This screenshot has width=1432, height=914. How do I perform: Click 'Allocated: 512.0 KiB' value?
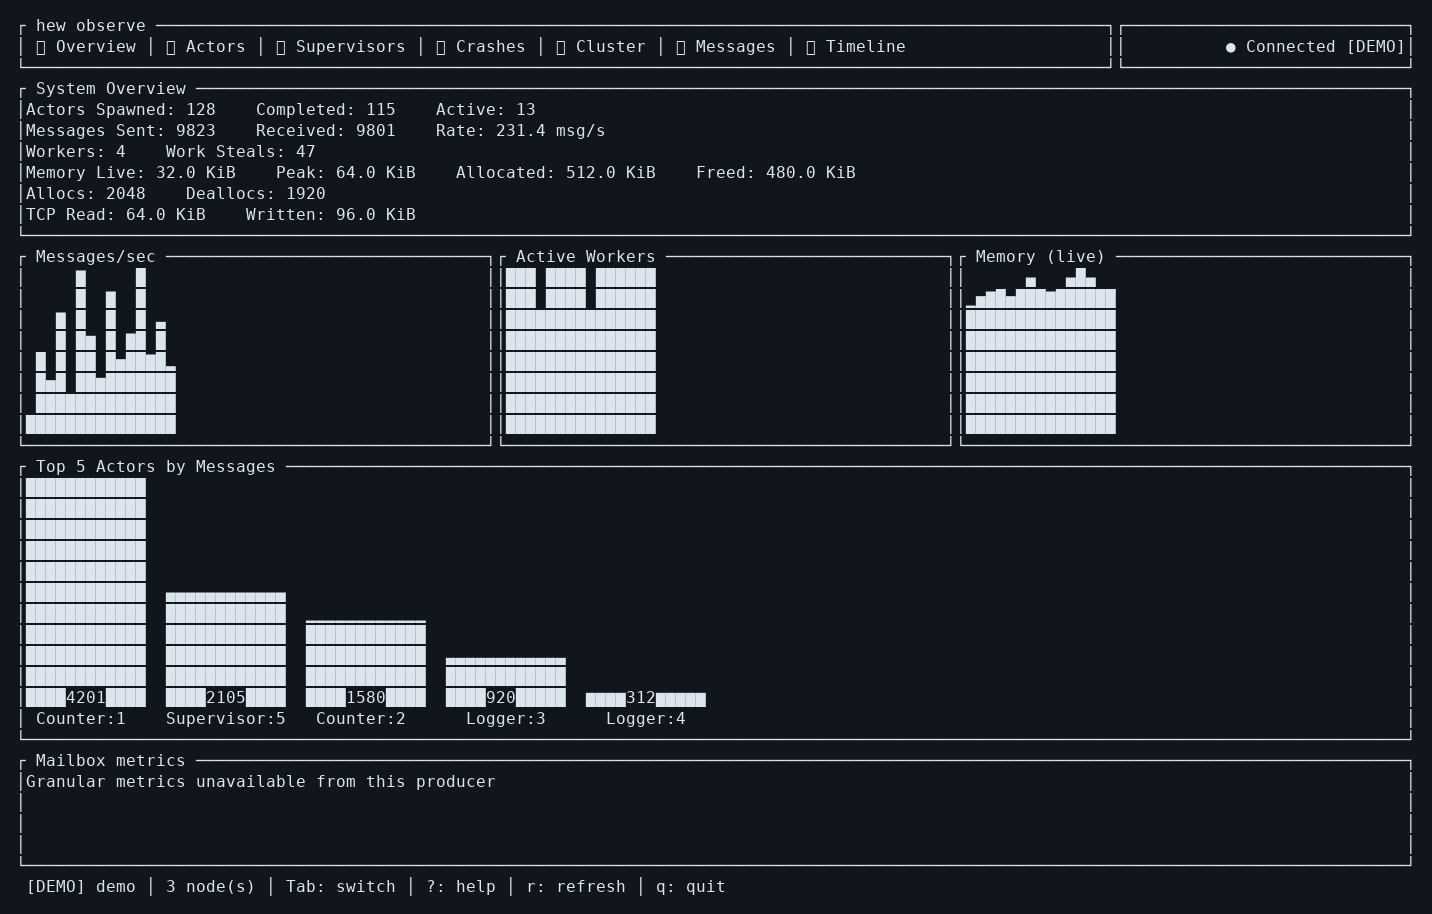(x=556, y=173)
